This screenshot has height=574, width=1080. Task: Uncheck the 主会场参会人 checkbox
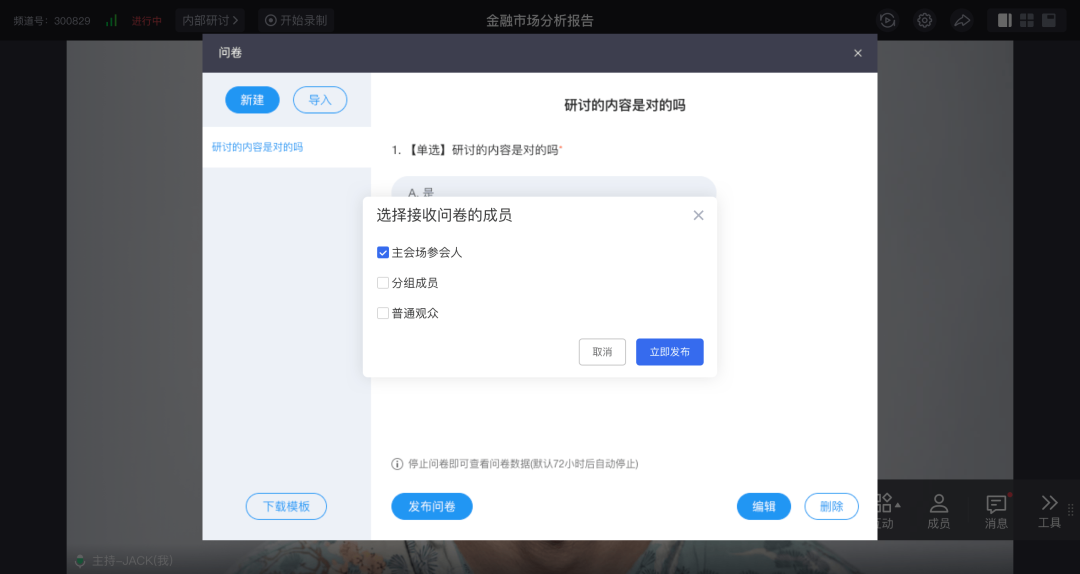click(383, 253)
